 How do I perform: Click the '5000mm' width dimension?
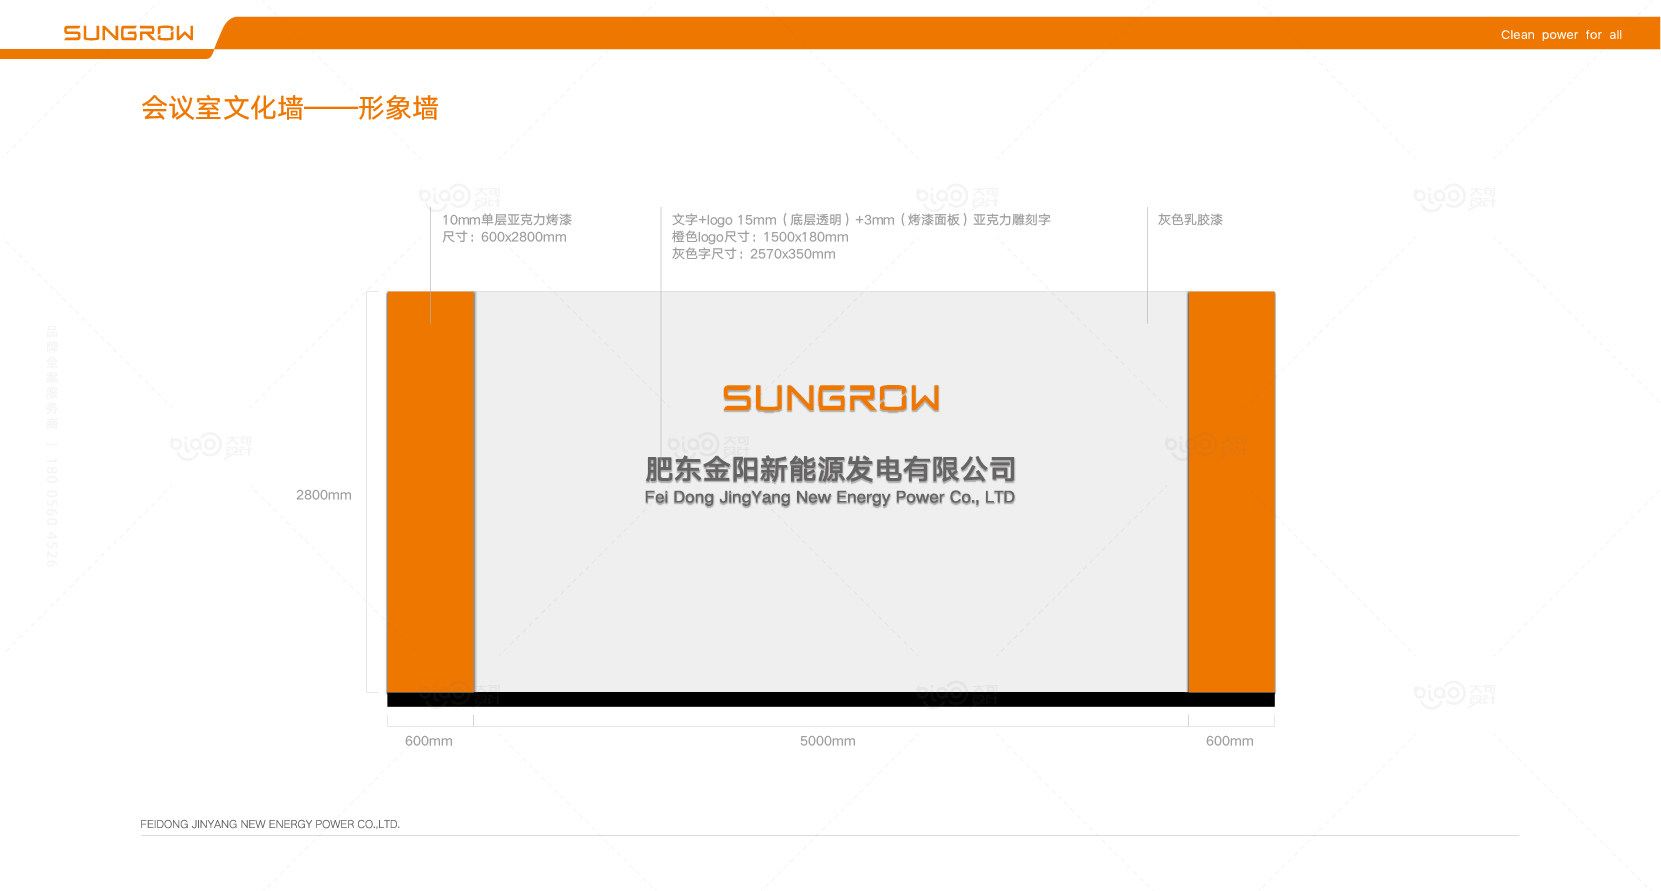(828, 741)
